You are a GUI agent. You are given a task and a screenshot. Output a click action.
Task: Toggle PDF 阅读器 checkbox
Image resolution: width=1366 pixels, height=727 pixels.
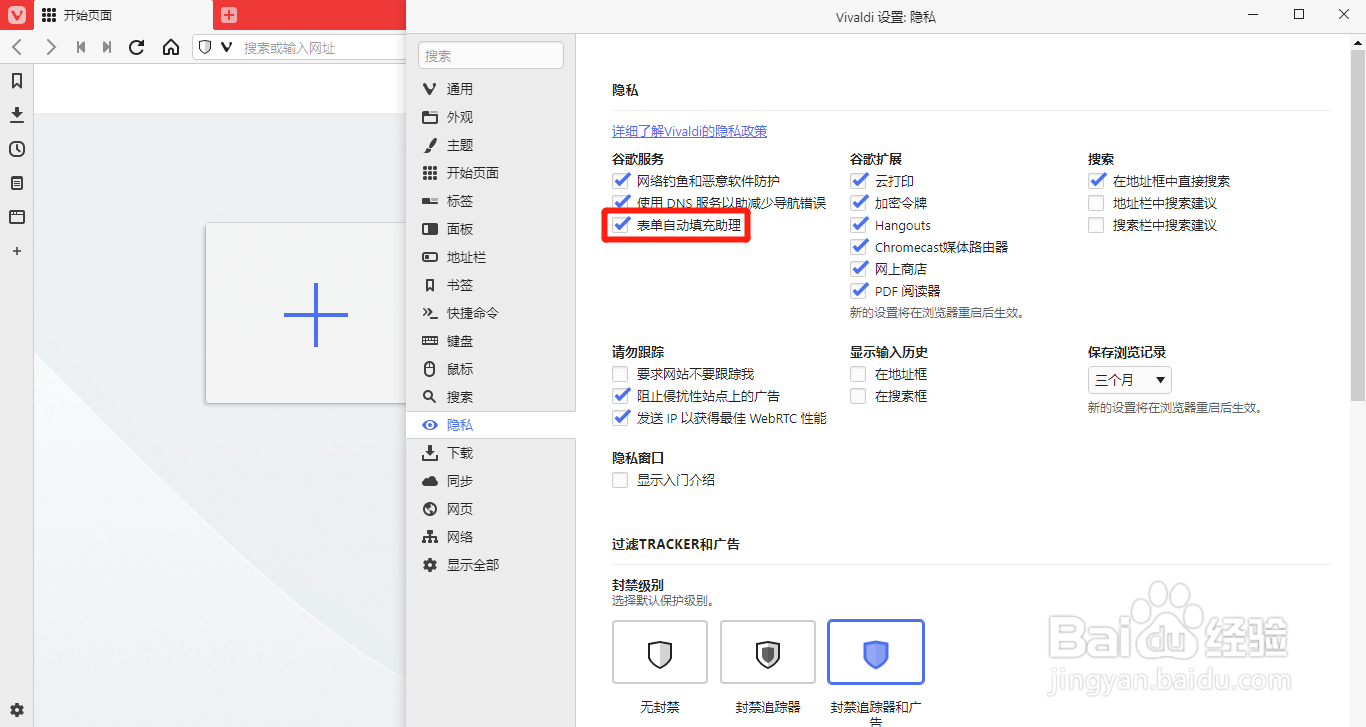click(x=859, y=291)
